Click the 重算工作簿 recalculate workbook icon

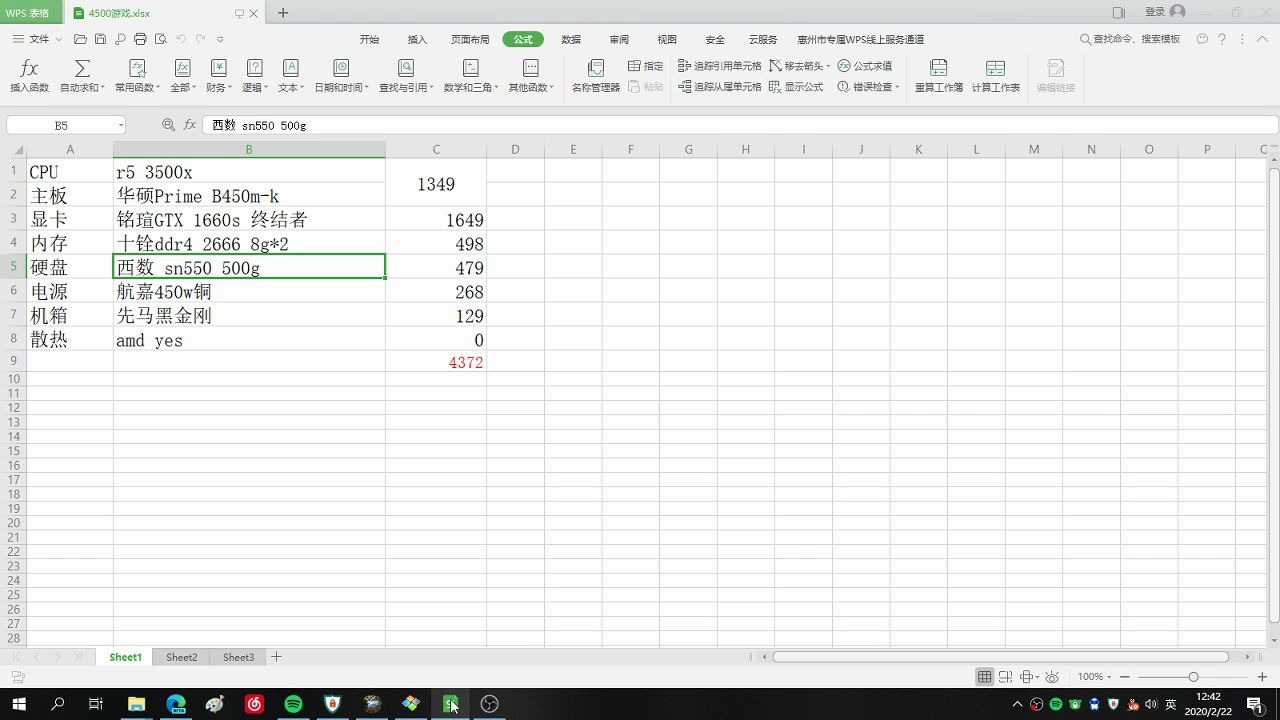938,68
